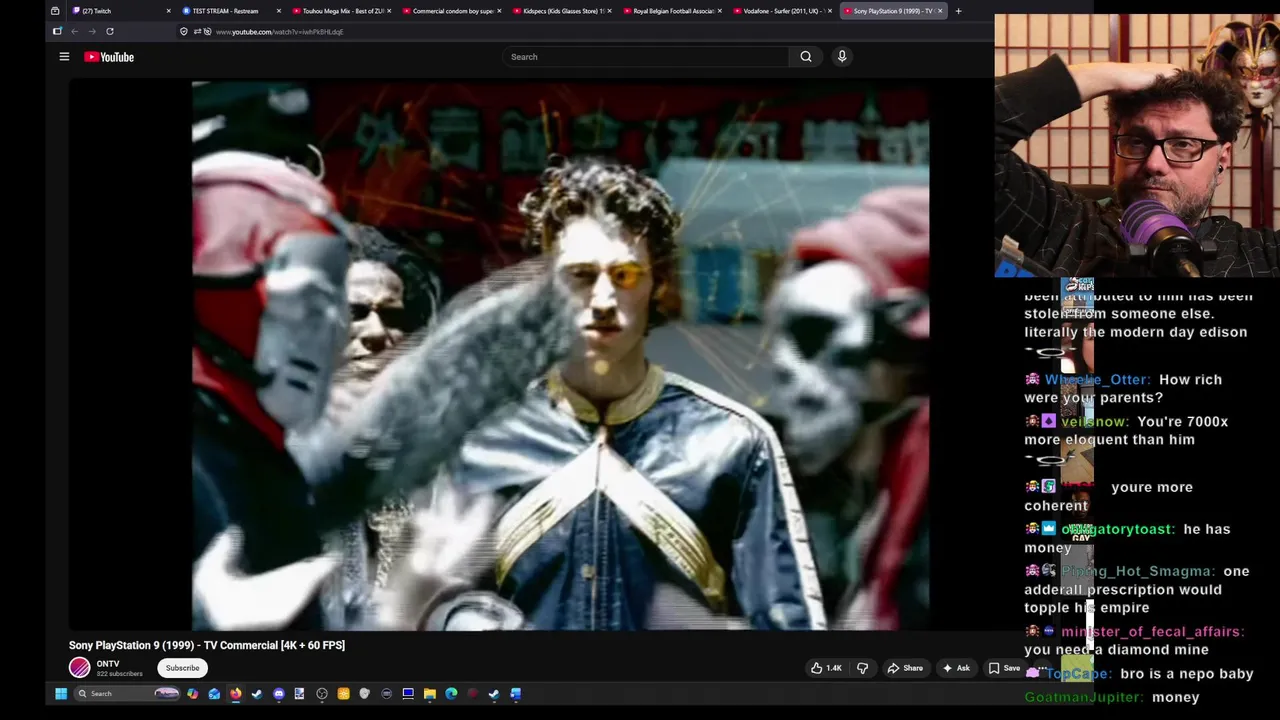Click chat user Piping_Hot_Smagma's name
This screenshot has height=720, width=1280.
(x=1137, y=571)
